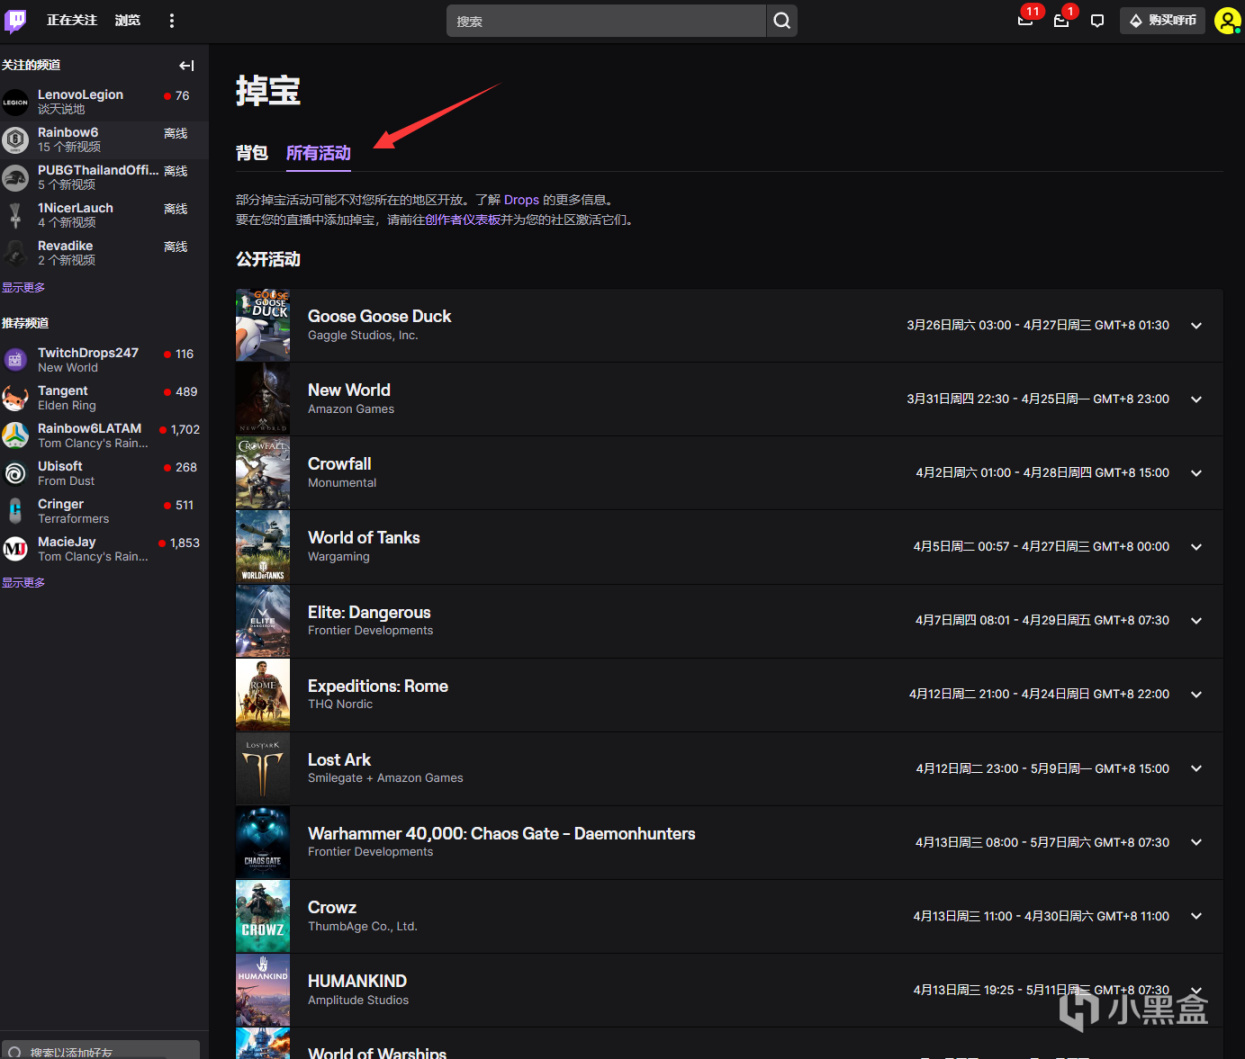Expand the Lost Ark campaign chevron
Viewport: 1245px width, 1059px height.
coord(1196,769)
